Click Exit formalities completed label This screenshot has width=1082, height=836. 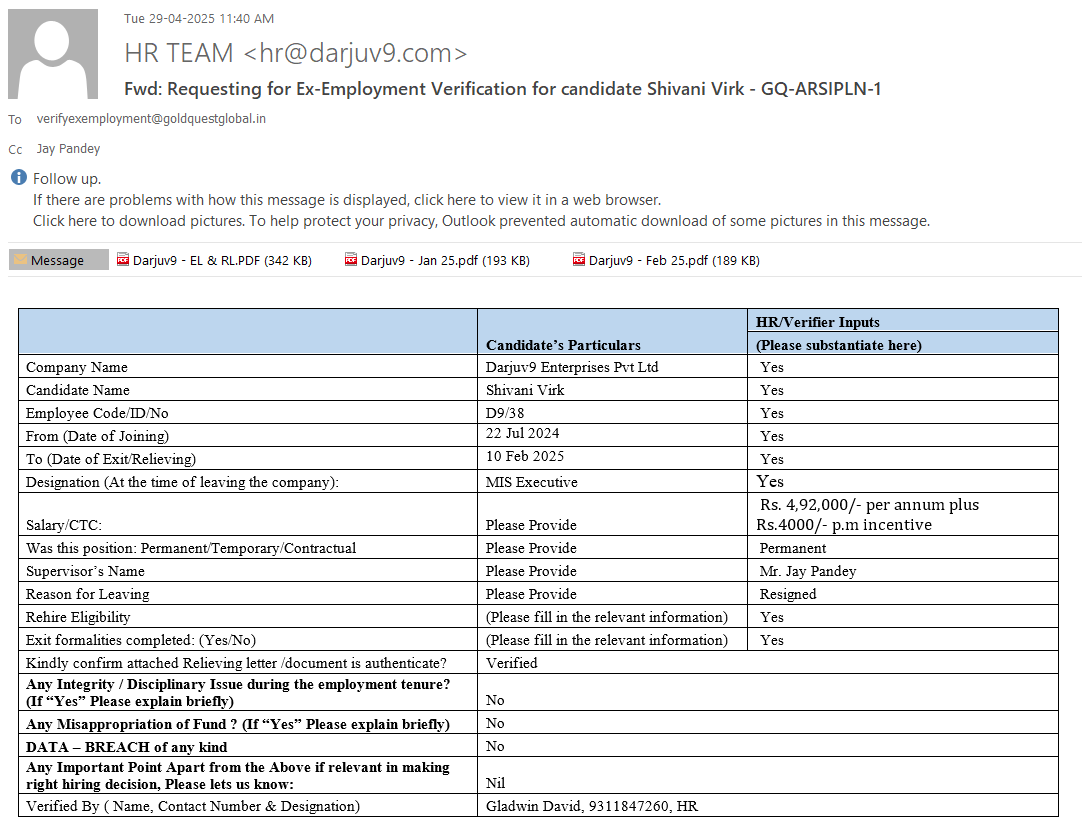click(x=141, y=639)
